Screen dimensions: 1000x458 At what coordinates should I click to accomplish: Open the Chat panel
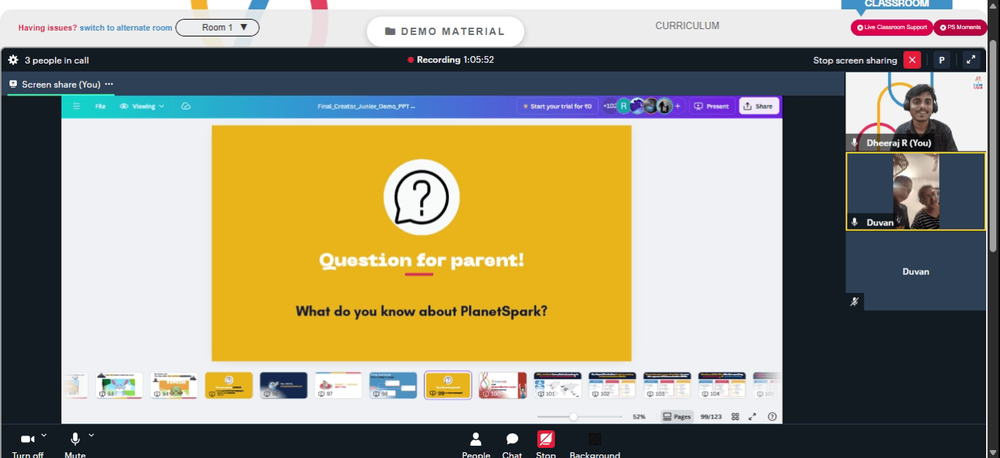coord(512,445)
